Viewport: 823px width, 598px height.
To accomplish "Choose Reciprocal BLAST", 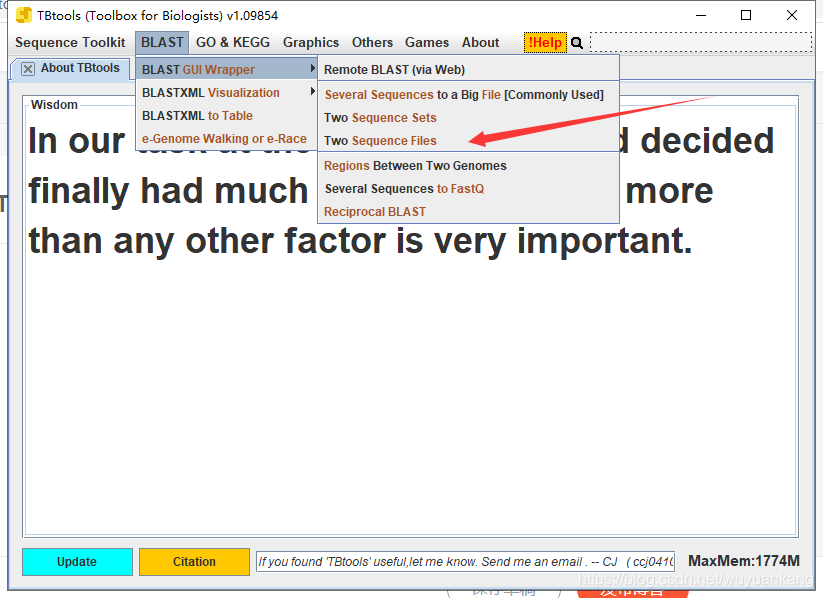I will 468,212.
